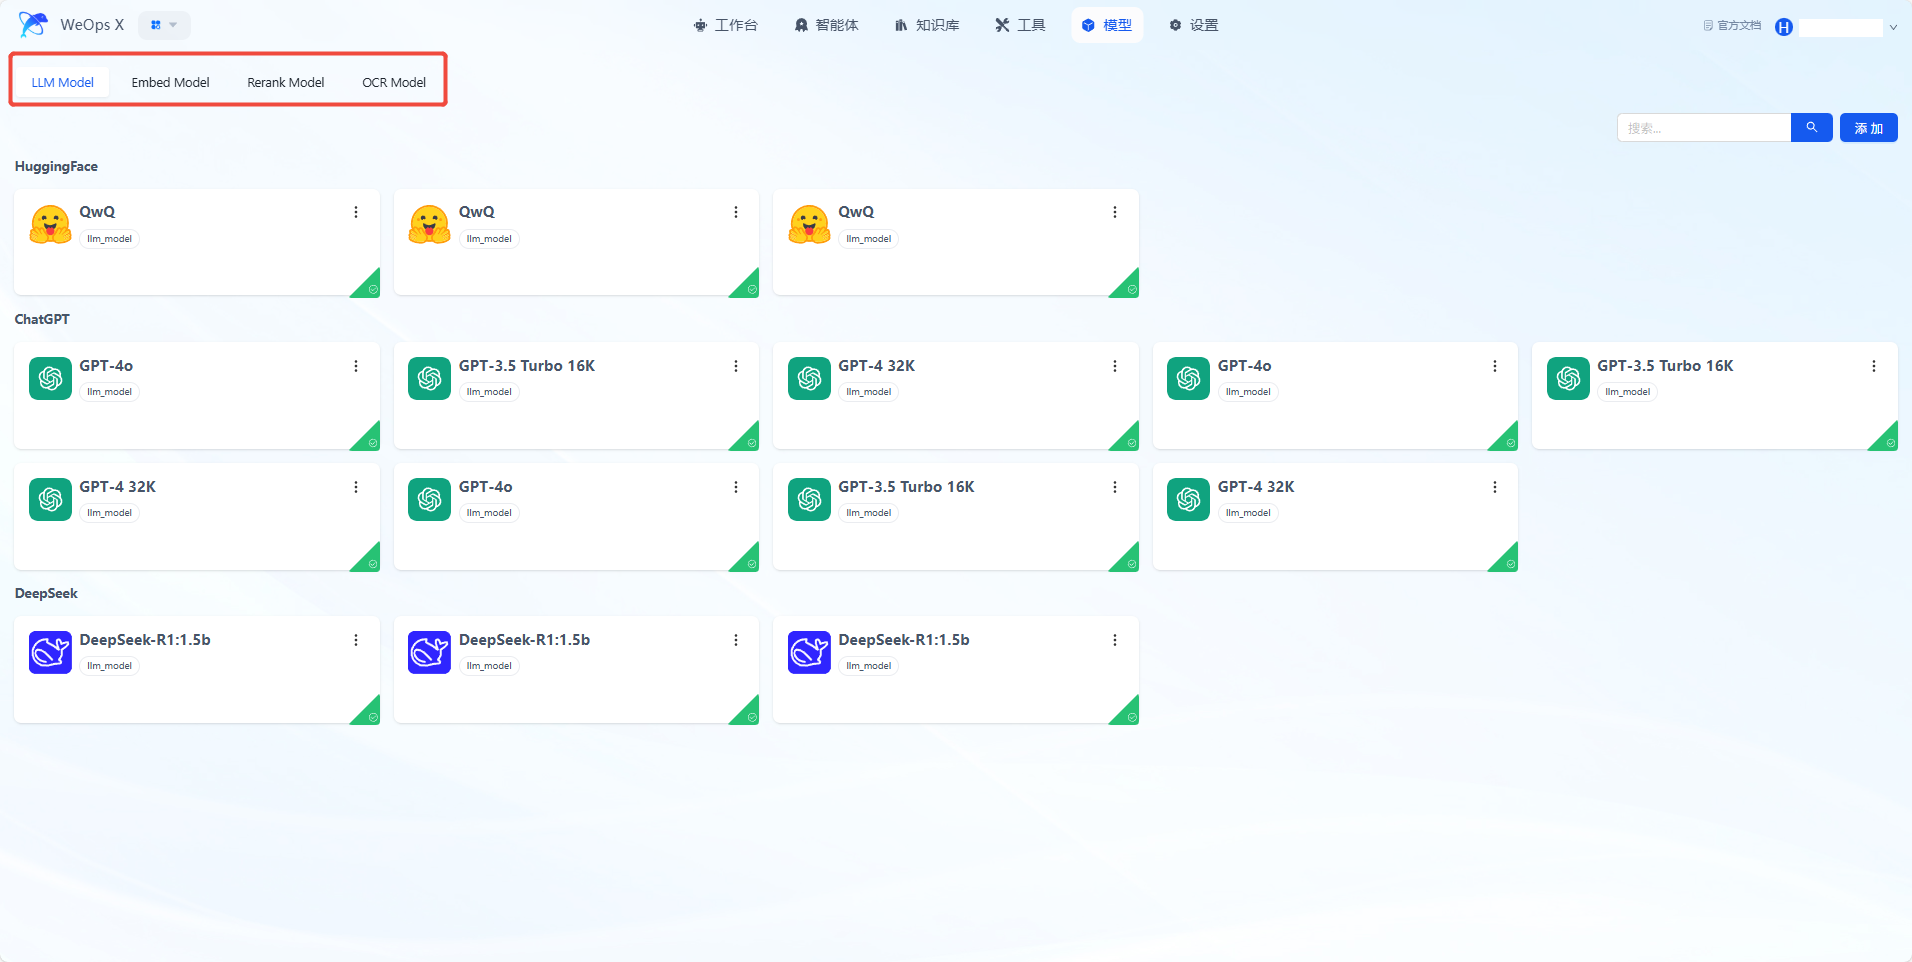Open the three-dot menu on the third QwQ card
The height and width of the screenshot is (962, 1912).
1115,212
